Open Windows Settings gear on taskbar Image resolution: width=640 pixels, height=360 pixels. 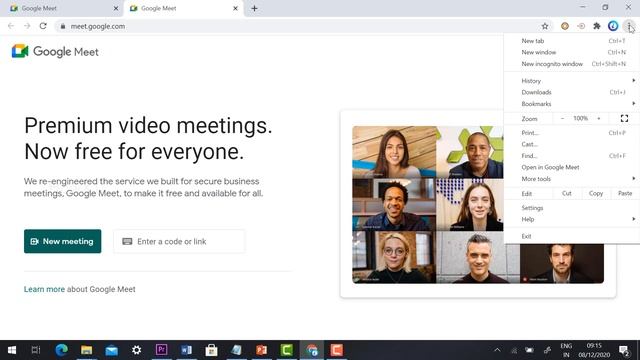(x=136, y=350)
